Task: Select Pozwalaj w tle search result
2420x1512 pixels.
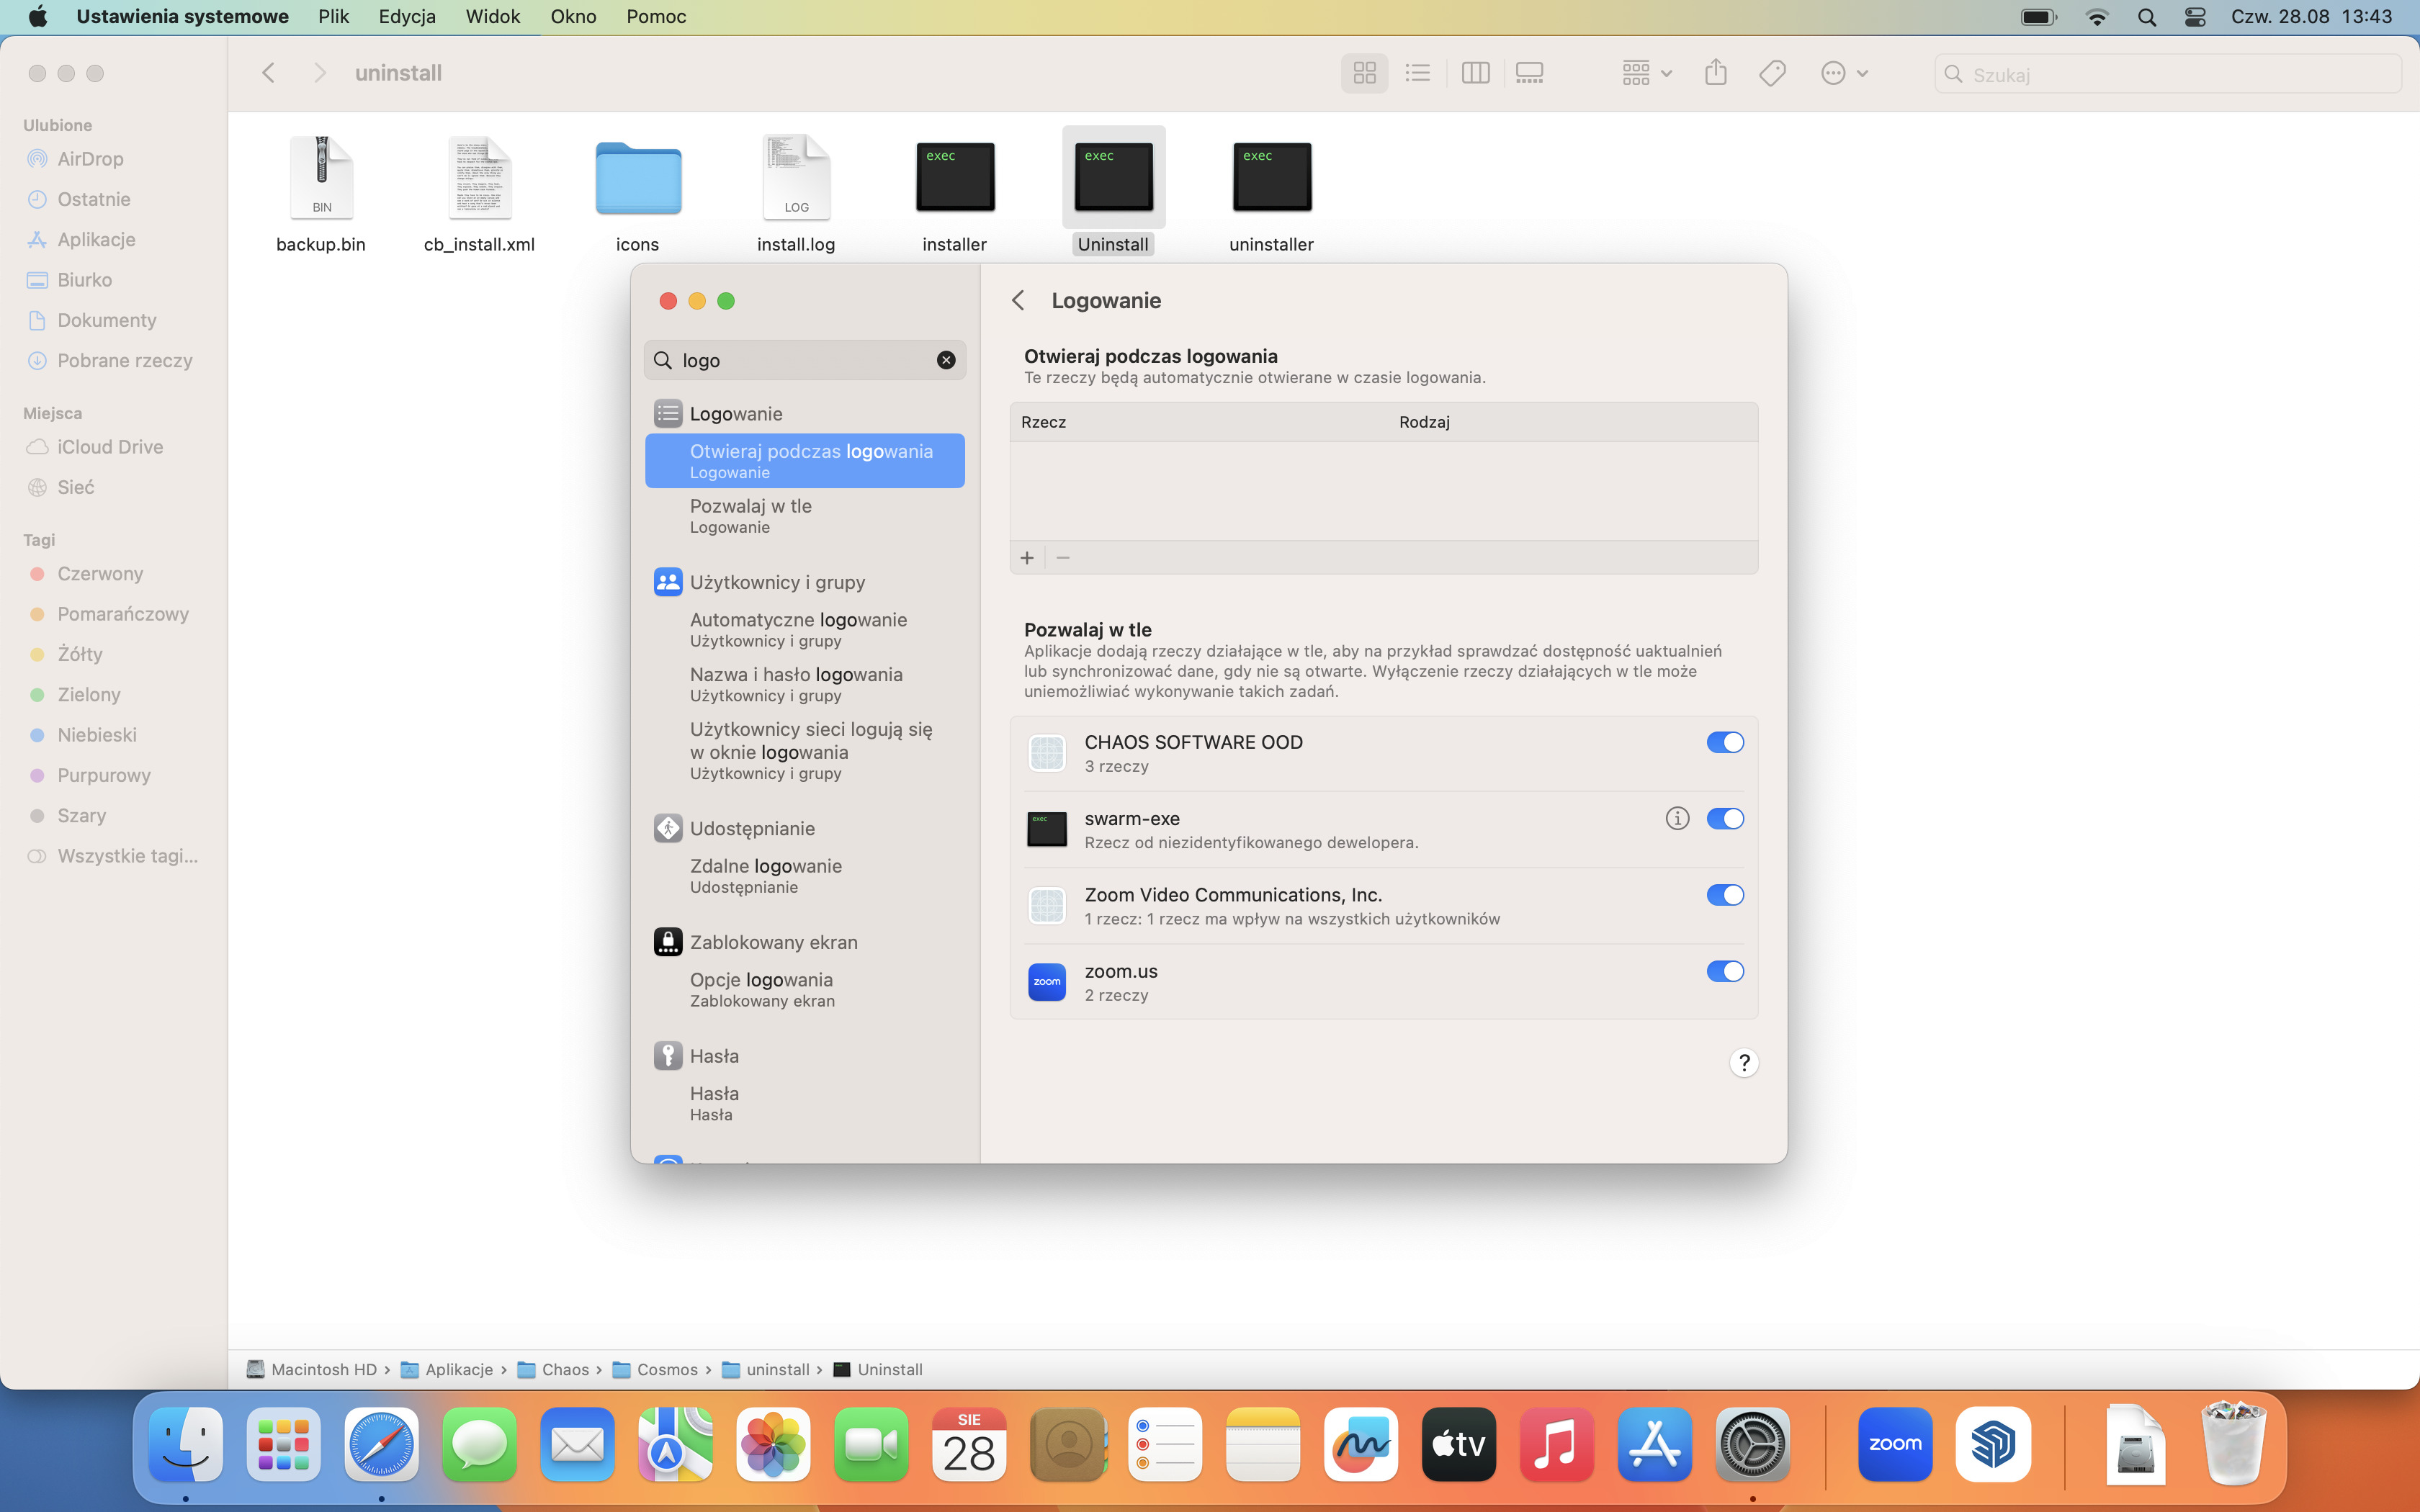Action: point(750,515)
